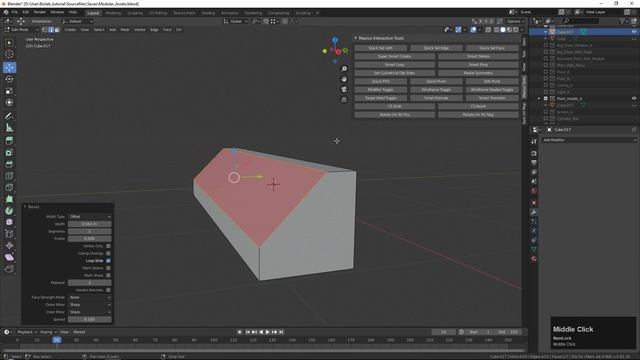Open the Modifier properties wrench tab
640x360 pixels.
533,212
